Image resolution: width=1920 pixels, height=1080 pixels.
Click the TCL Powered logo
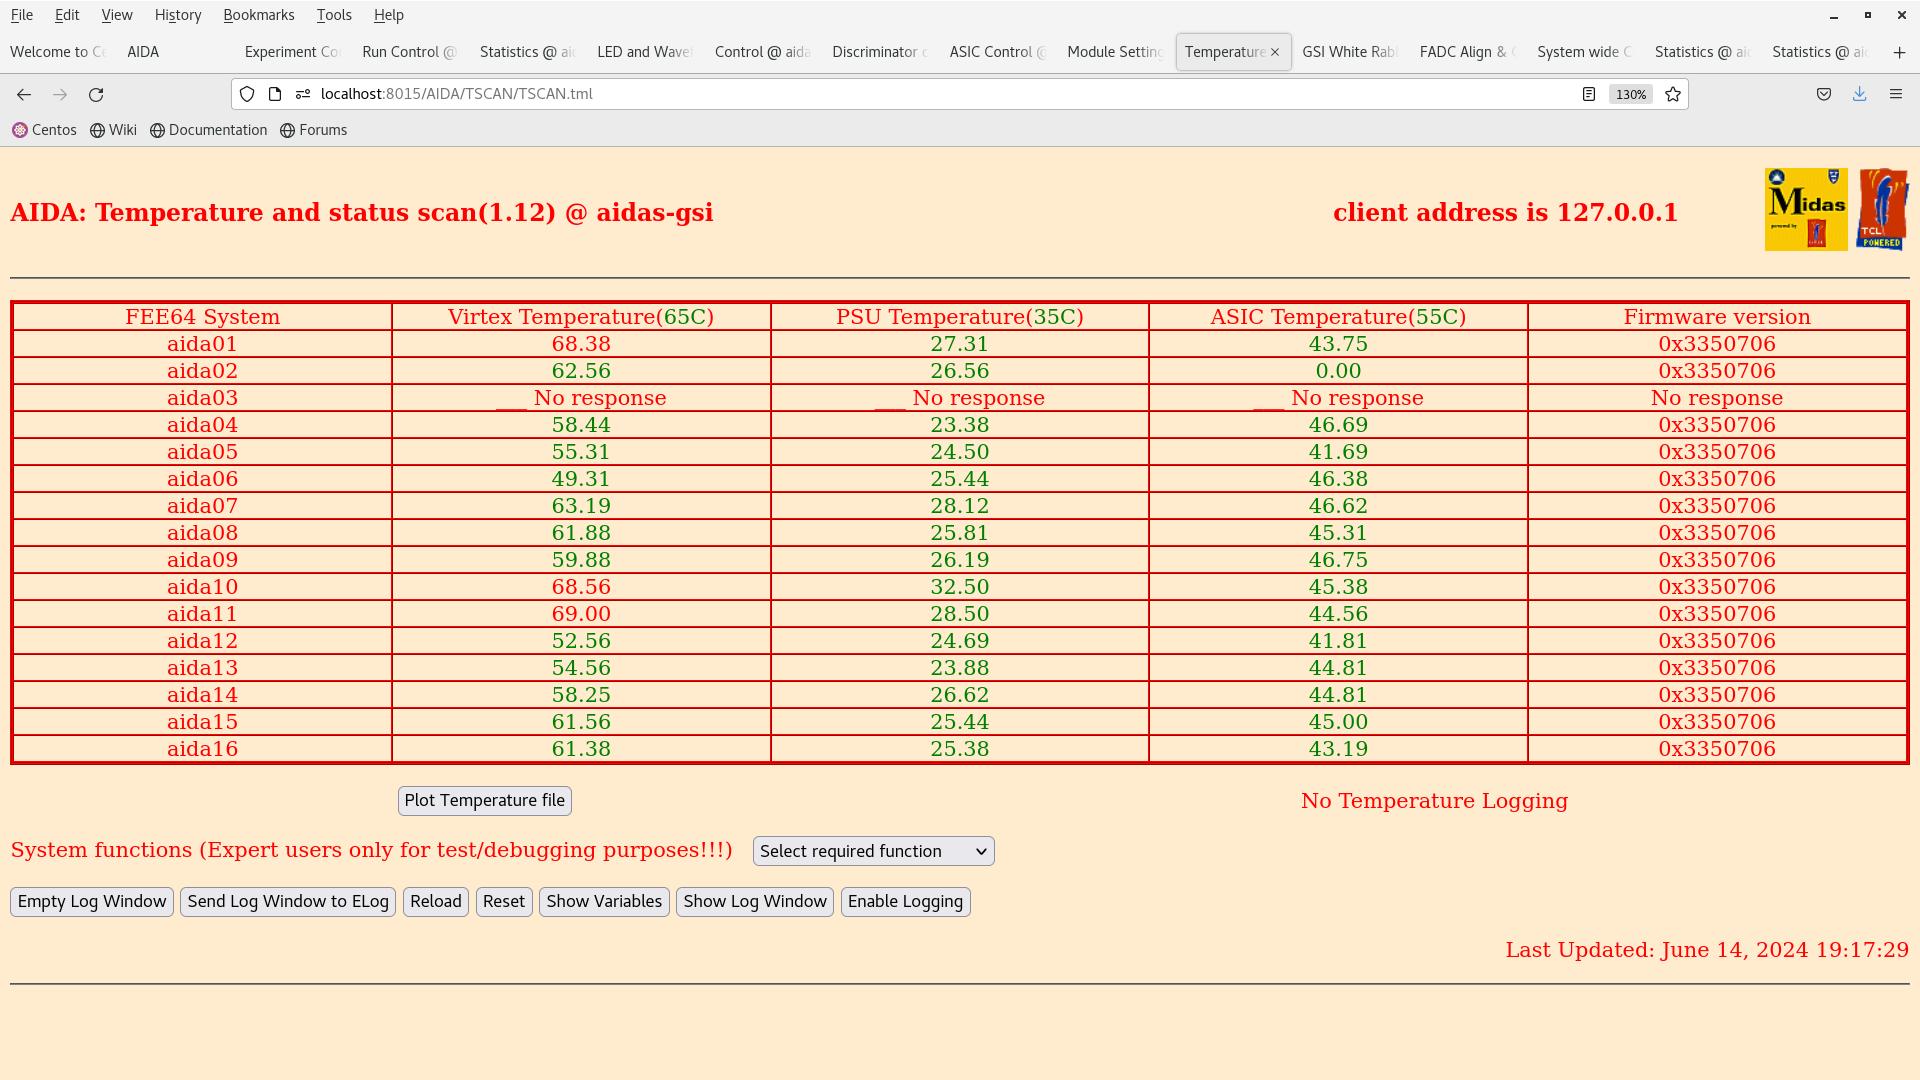pyautogui.click(x=1882, y=209)
